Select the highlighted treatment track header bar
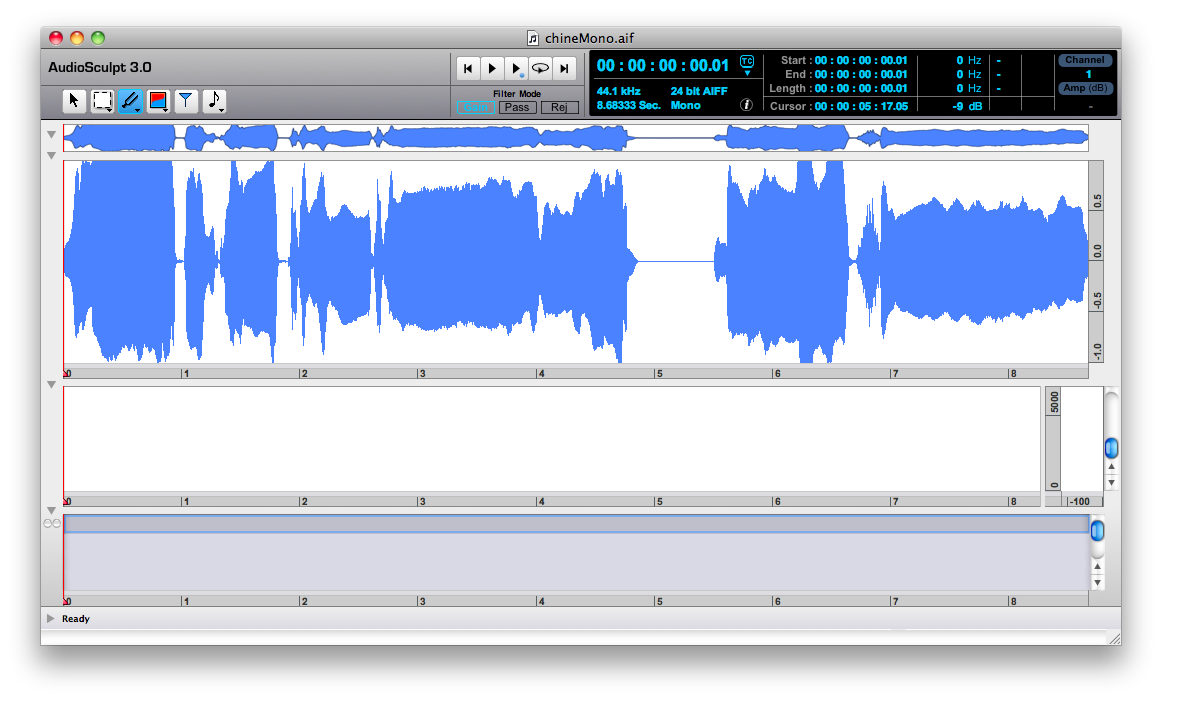 576,524
